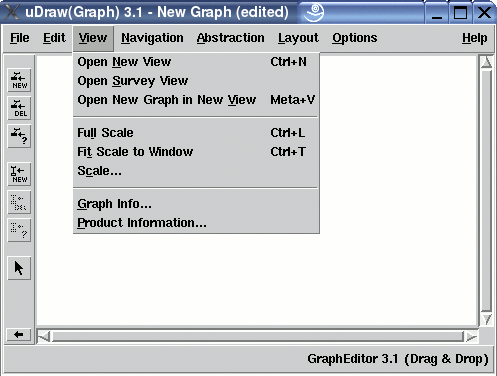Click the X window menu icon in title bar
This screenshot has height=376, width=497.
11,12
